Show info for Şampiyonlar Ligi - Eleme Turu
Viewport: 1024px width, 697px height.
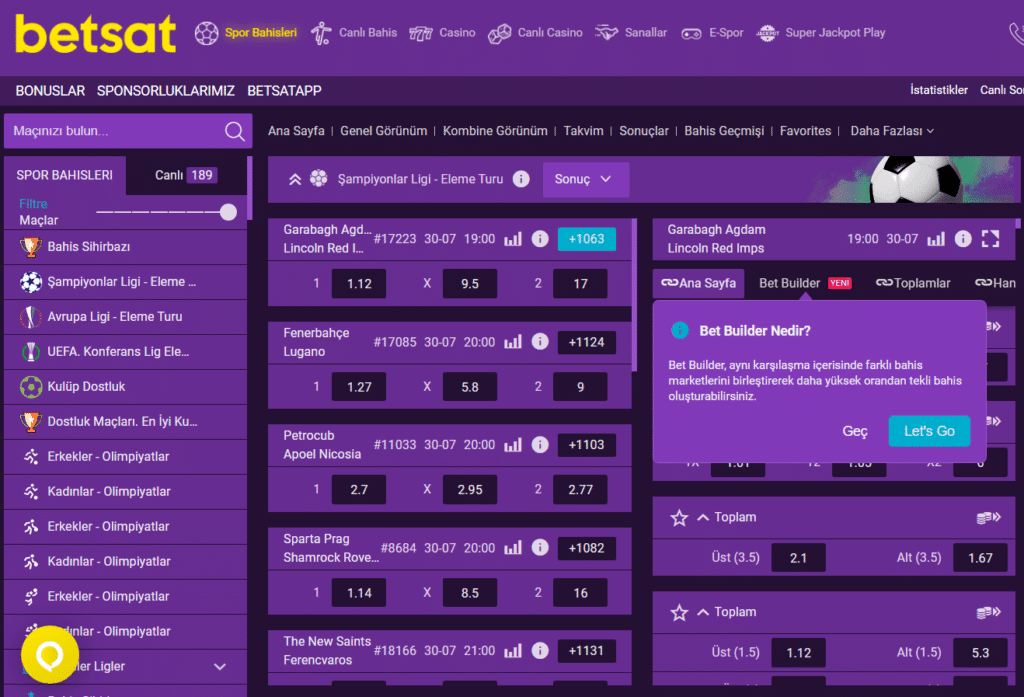[x=520, y=179]
